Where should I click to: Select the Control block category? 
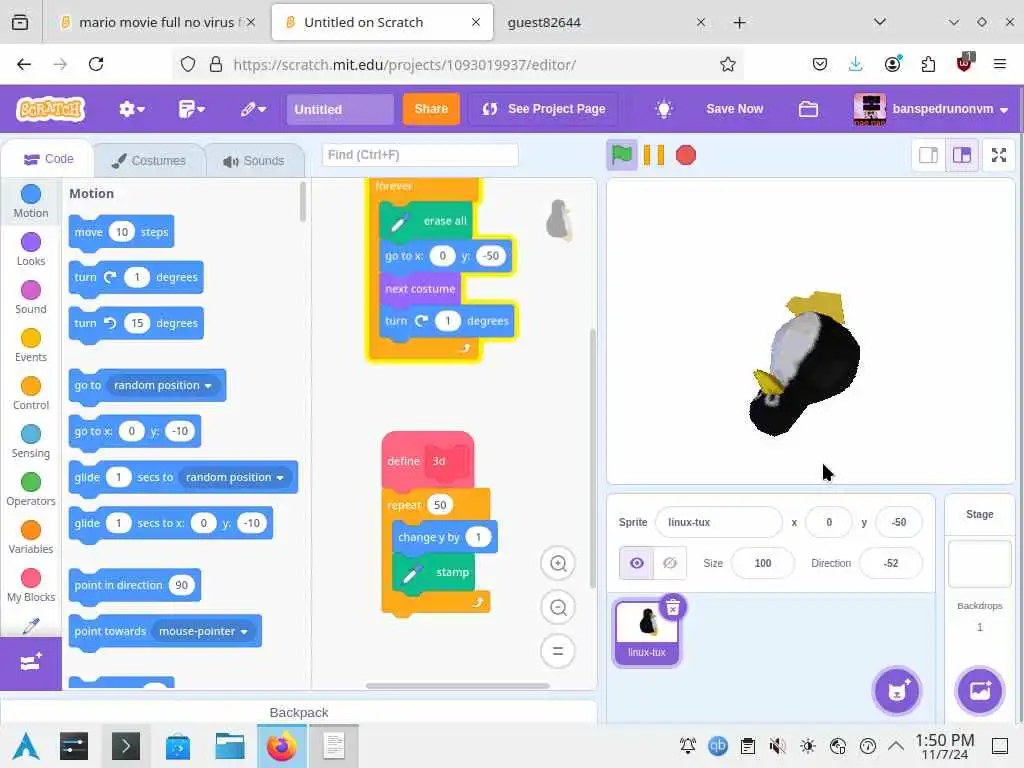click(x=31, y=393)
